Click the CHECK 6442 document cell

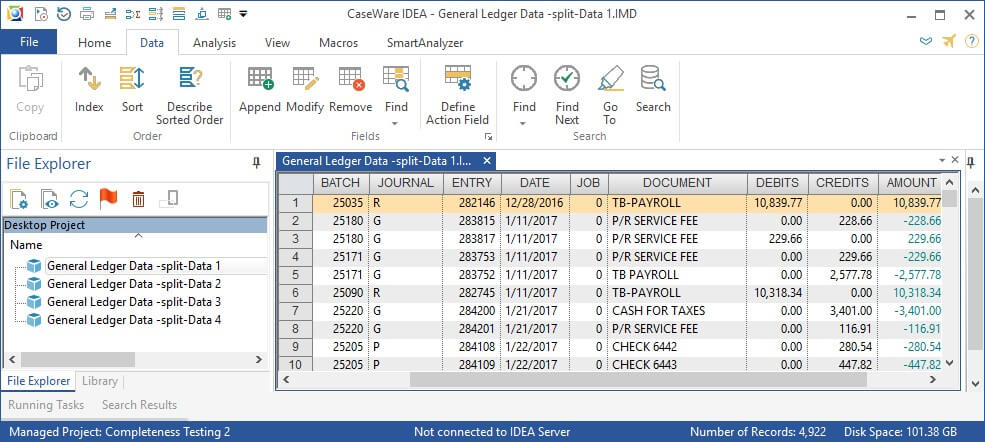click(677, 347)
